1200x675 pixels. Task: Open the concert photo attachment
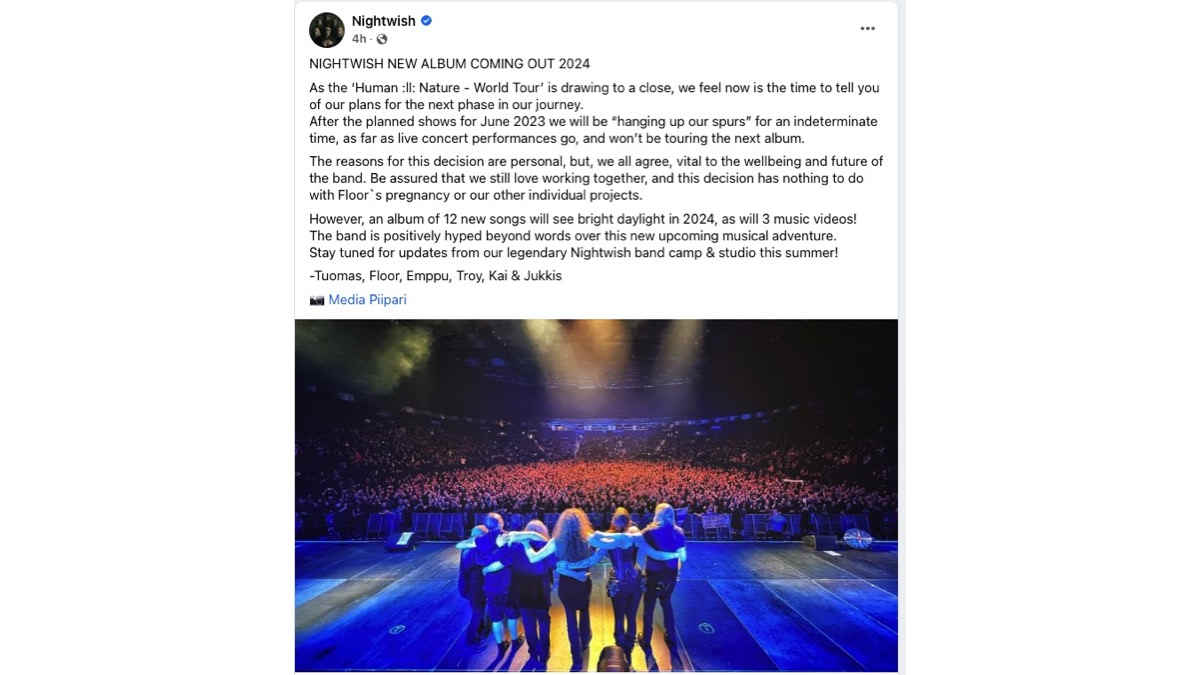point(596,495)
